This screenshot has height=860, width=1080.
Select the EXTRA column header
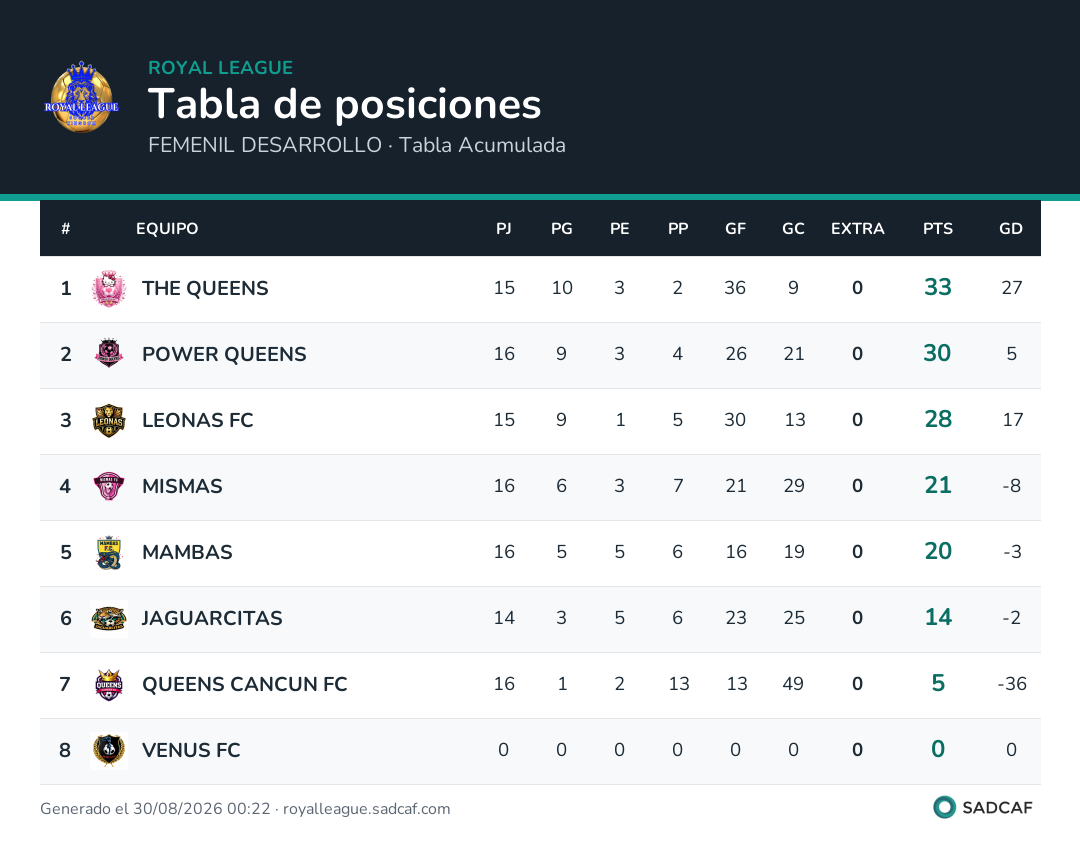click(x=858, y=229)
